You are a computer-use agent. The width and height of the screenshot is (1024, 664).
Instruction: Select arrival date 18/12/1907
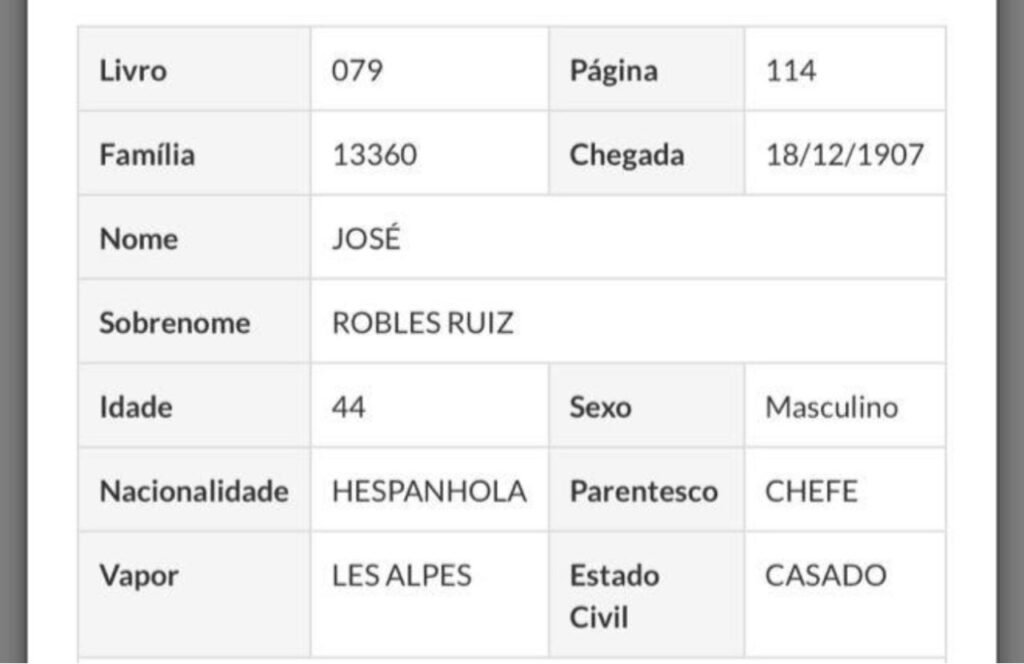pyautogui.click(x=845, y=155)
